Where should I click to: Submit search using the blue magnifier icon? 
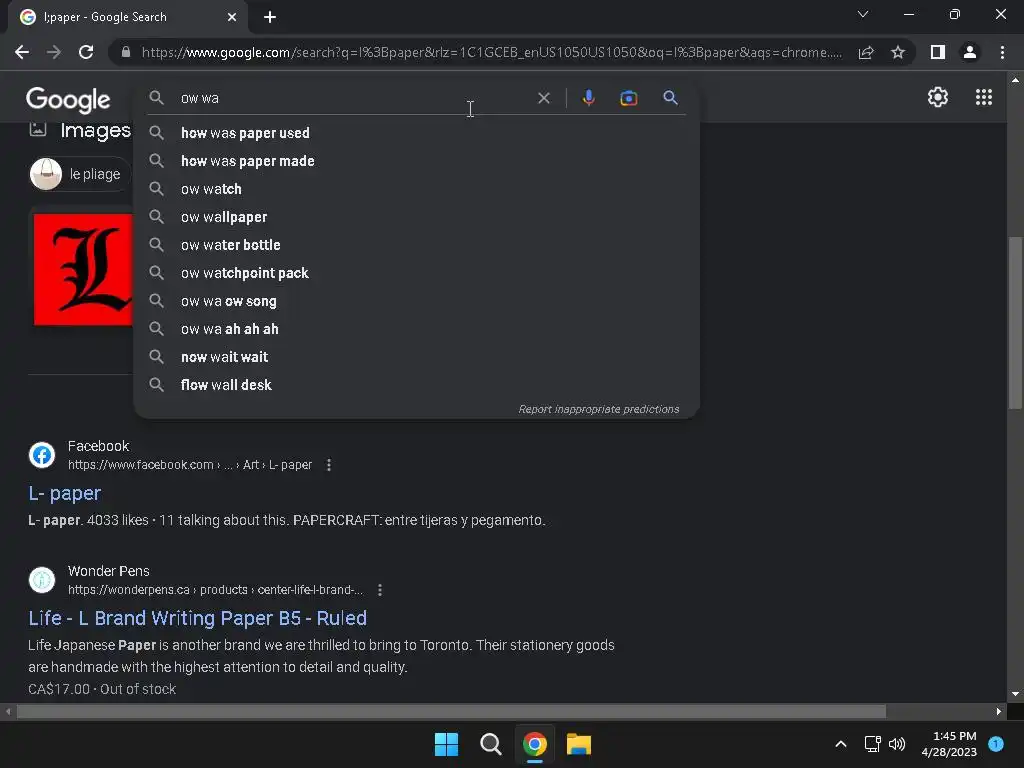[x=670, y=98]
